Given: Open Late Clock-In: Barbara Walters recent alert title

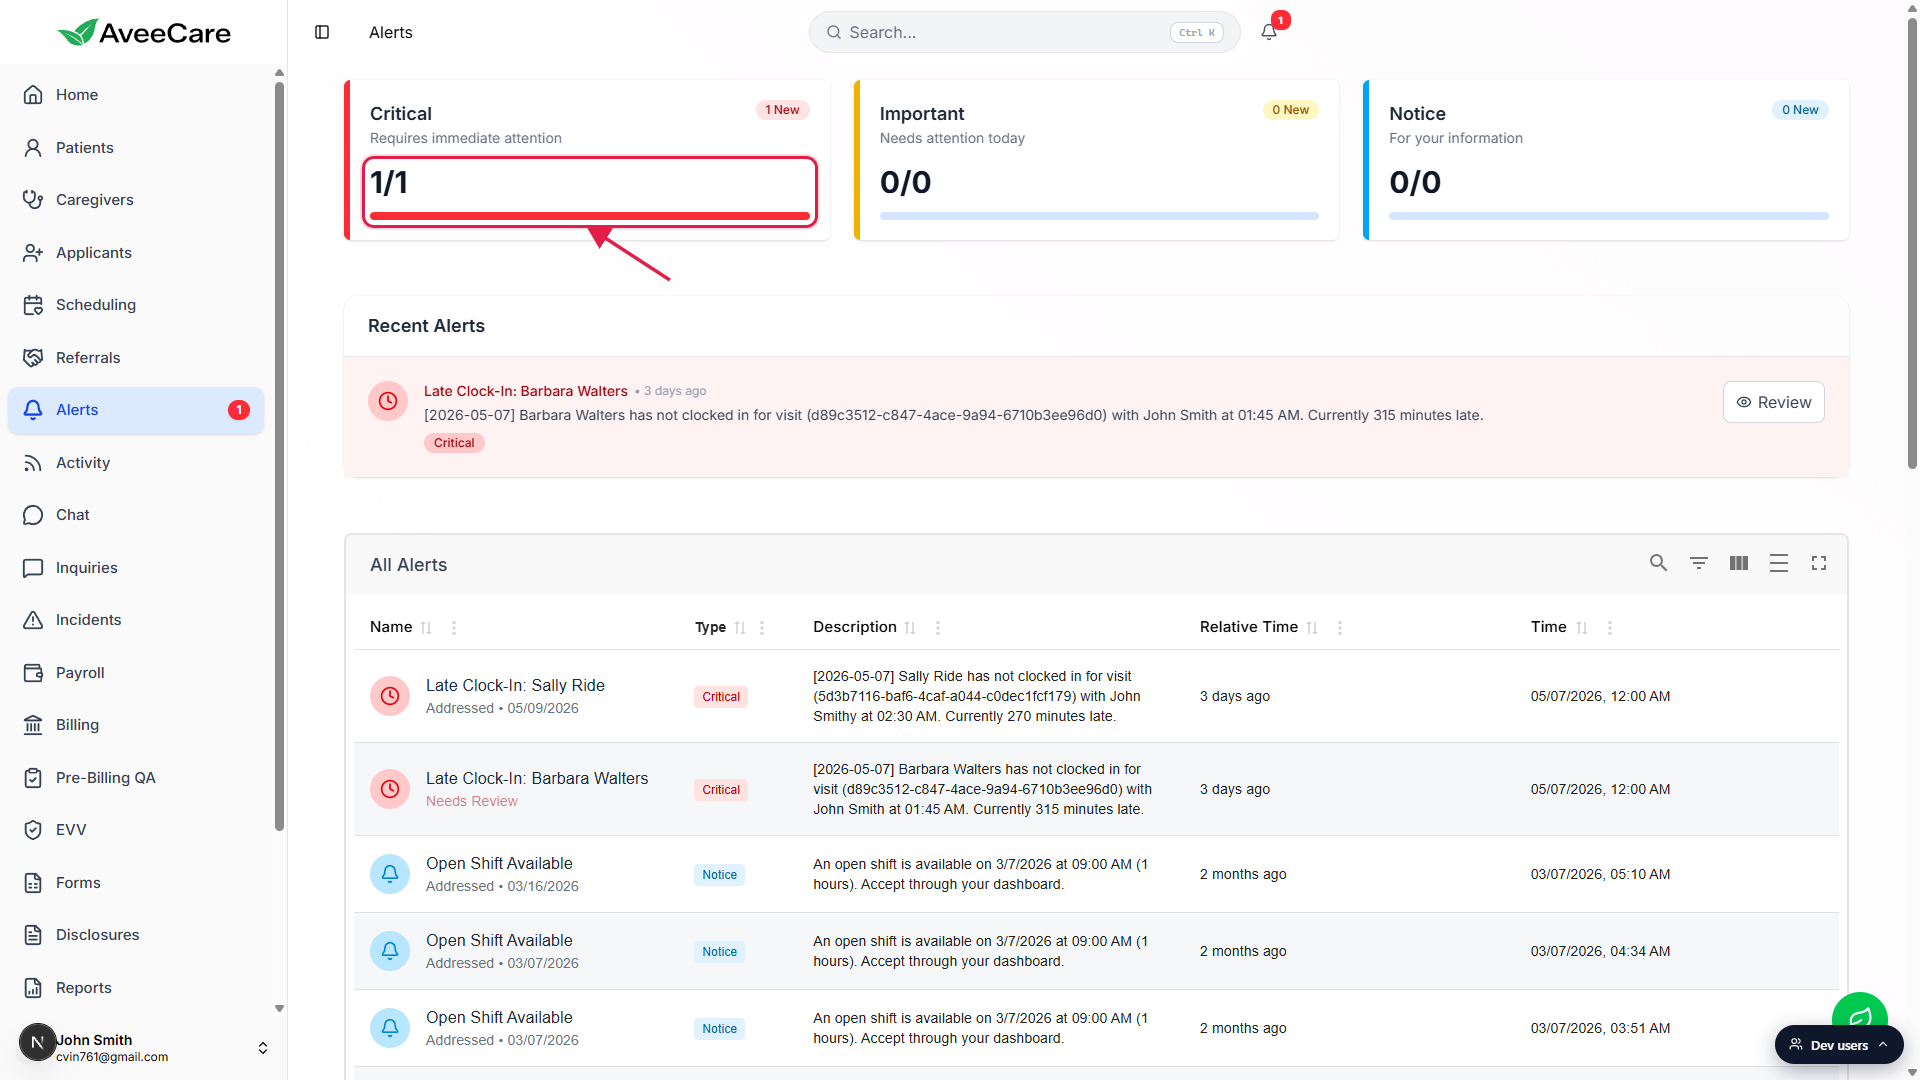Looking at the screenshot, I should pyautogui.click(x=525, y=391).
